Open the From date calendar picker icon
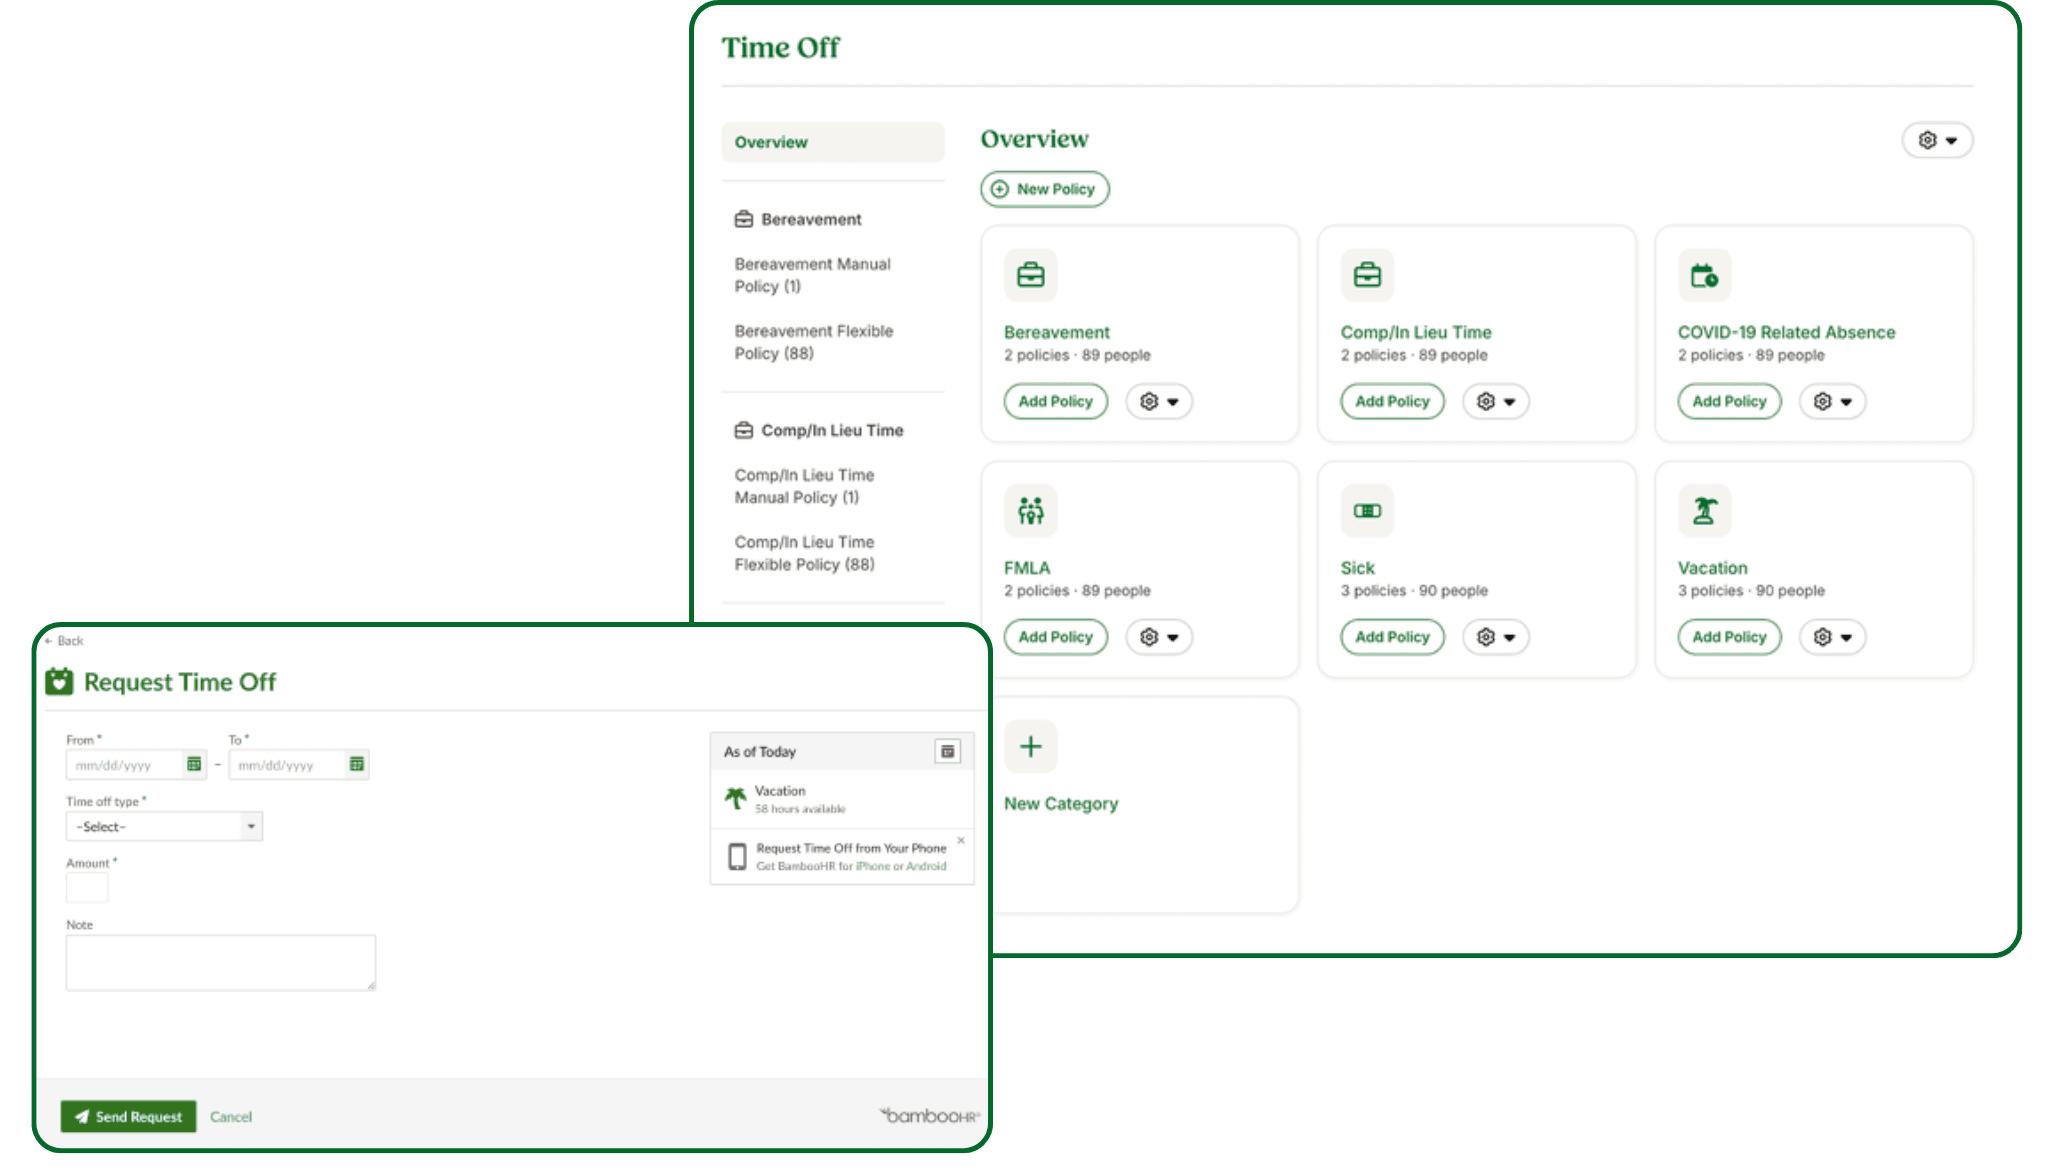Image resolution: width=2048 pixels, height=1176 pixels. (194, 764)
